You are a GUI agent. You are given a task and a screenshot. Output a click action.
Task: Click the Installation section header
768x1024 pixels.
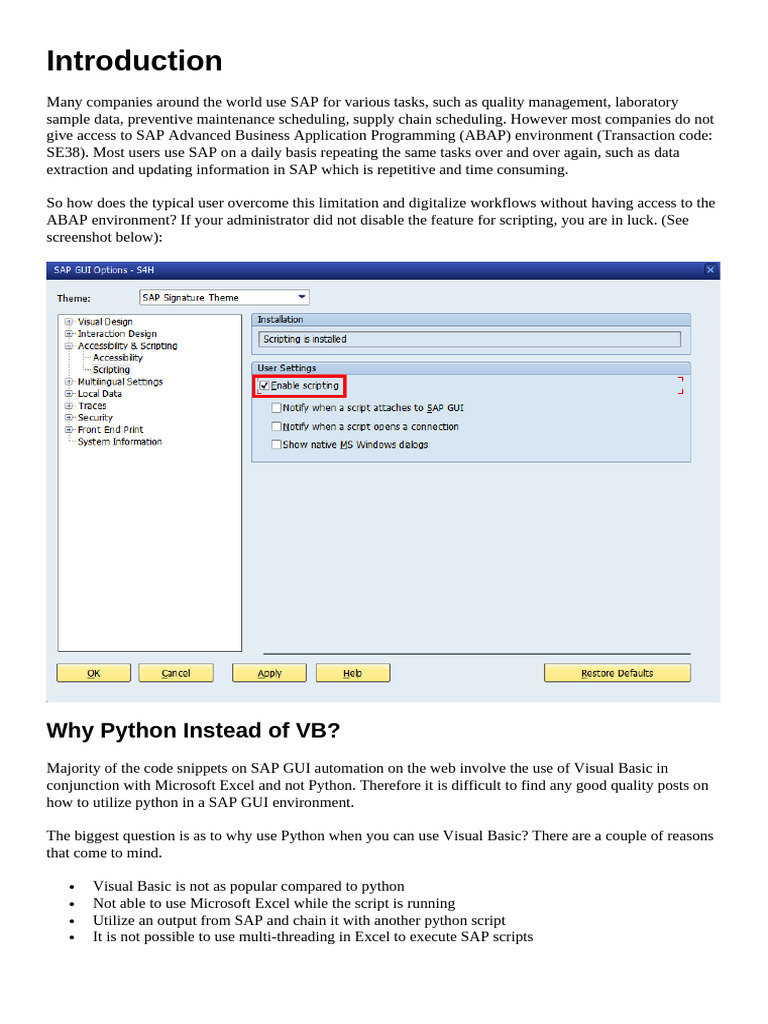[471, 319]
